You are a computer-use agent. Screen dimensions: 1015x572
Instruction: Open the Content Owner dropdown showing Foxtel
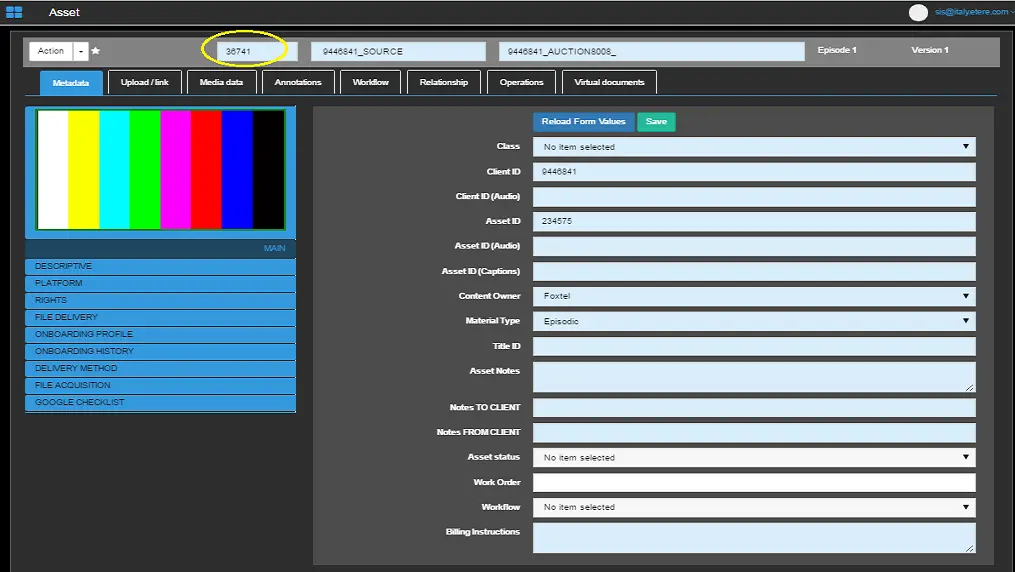click(753, 296)
